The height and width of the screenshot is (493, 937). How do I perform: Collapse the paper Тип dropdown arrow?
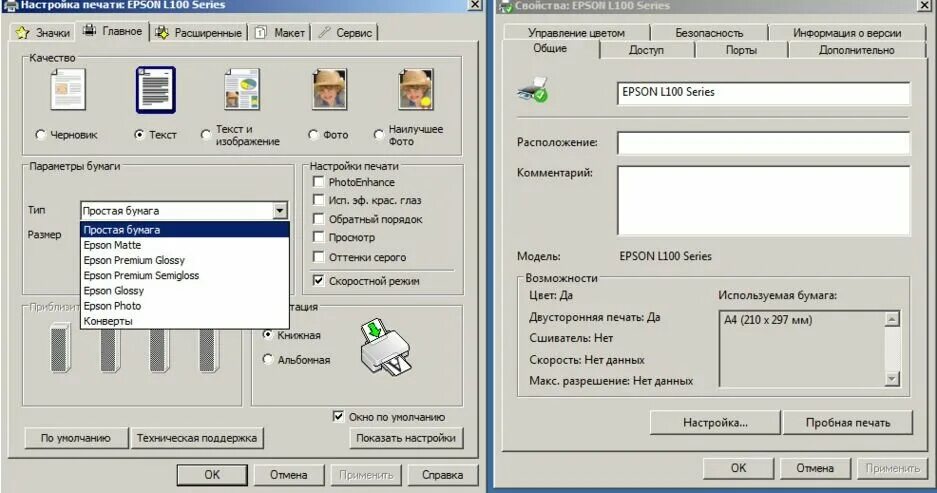[x=280, y=210]
